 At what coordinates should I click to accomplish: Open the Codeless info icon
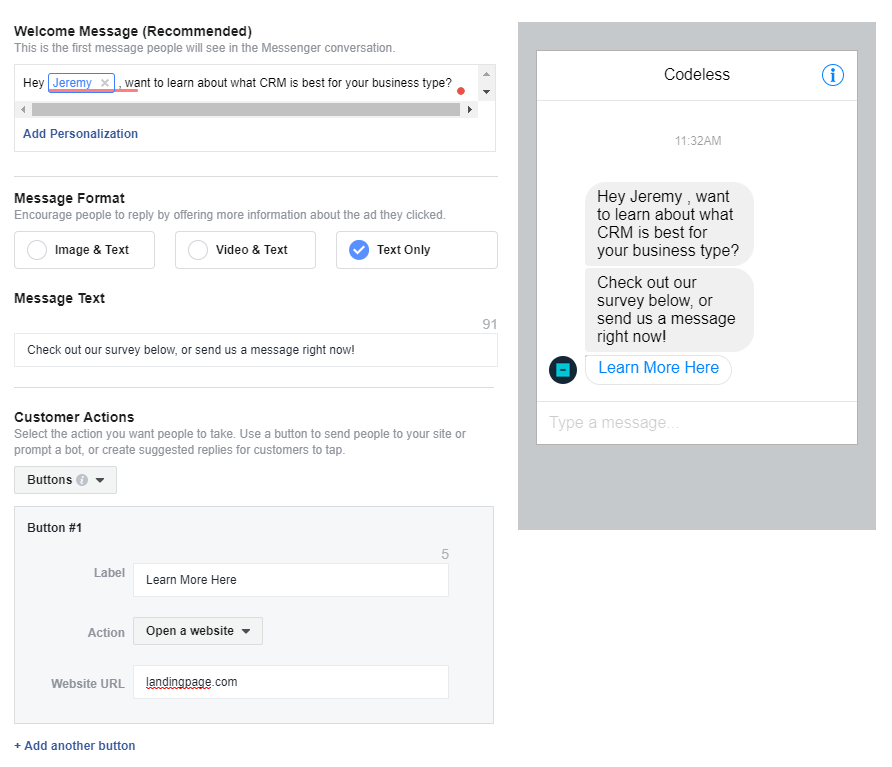point(832,75)
